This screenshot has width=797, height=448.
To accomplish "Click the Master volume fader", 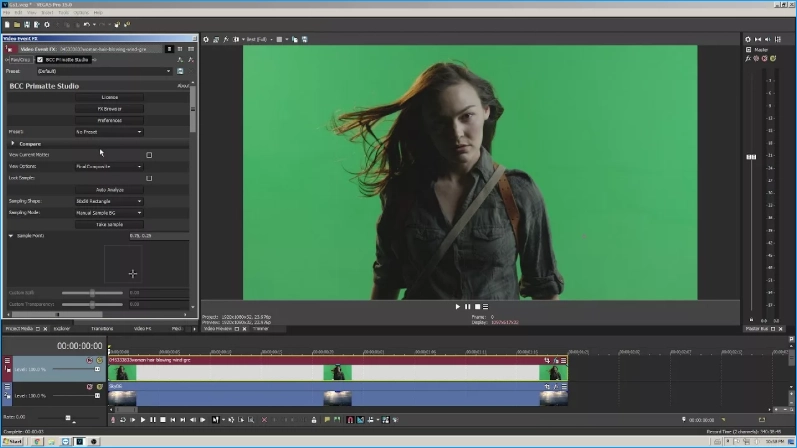I will point(751,157).
